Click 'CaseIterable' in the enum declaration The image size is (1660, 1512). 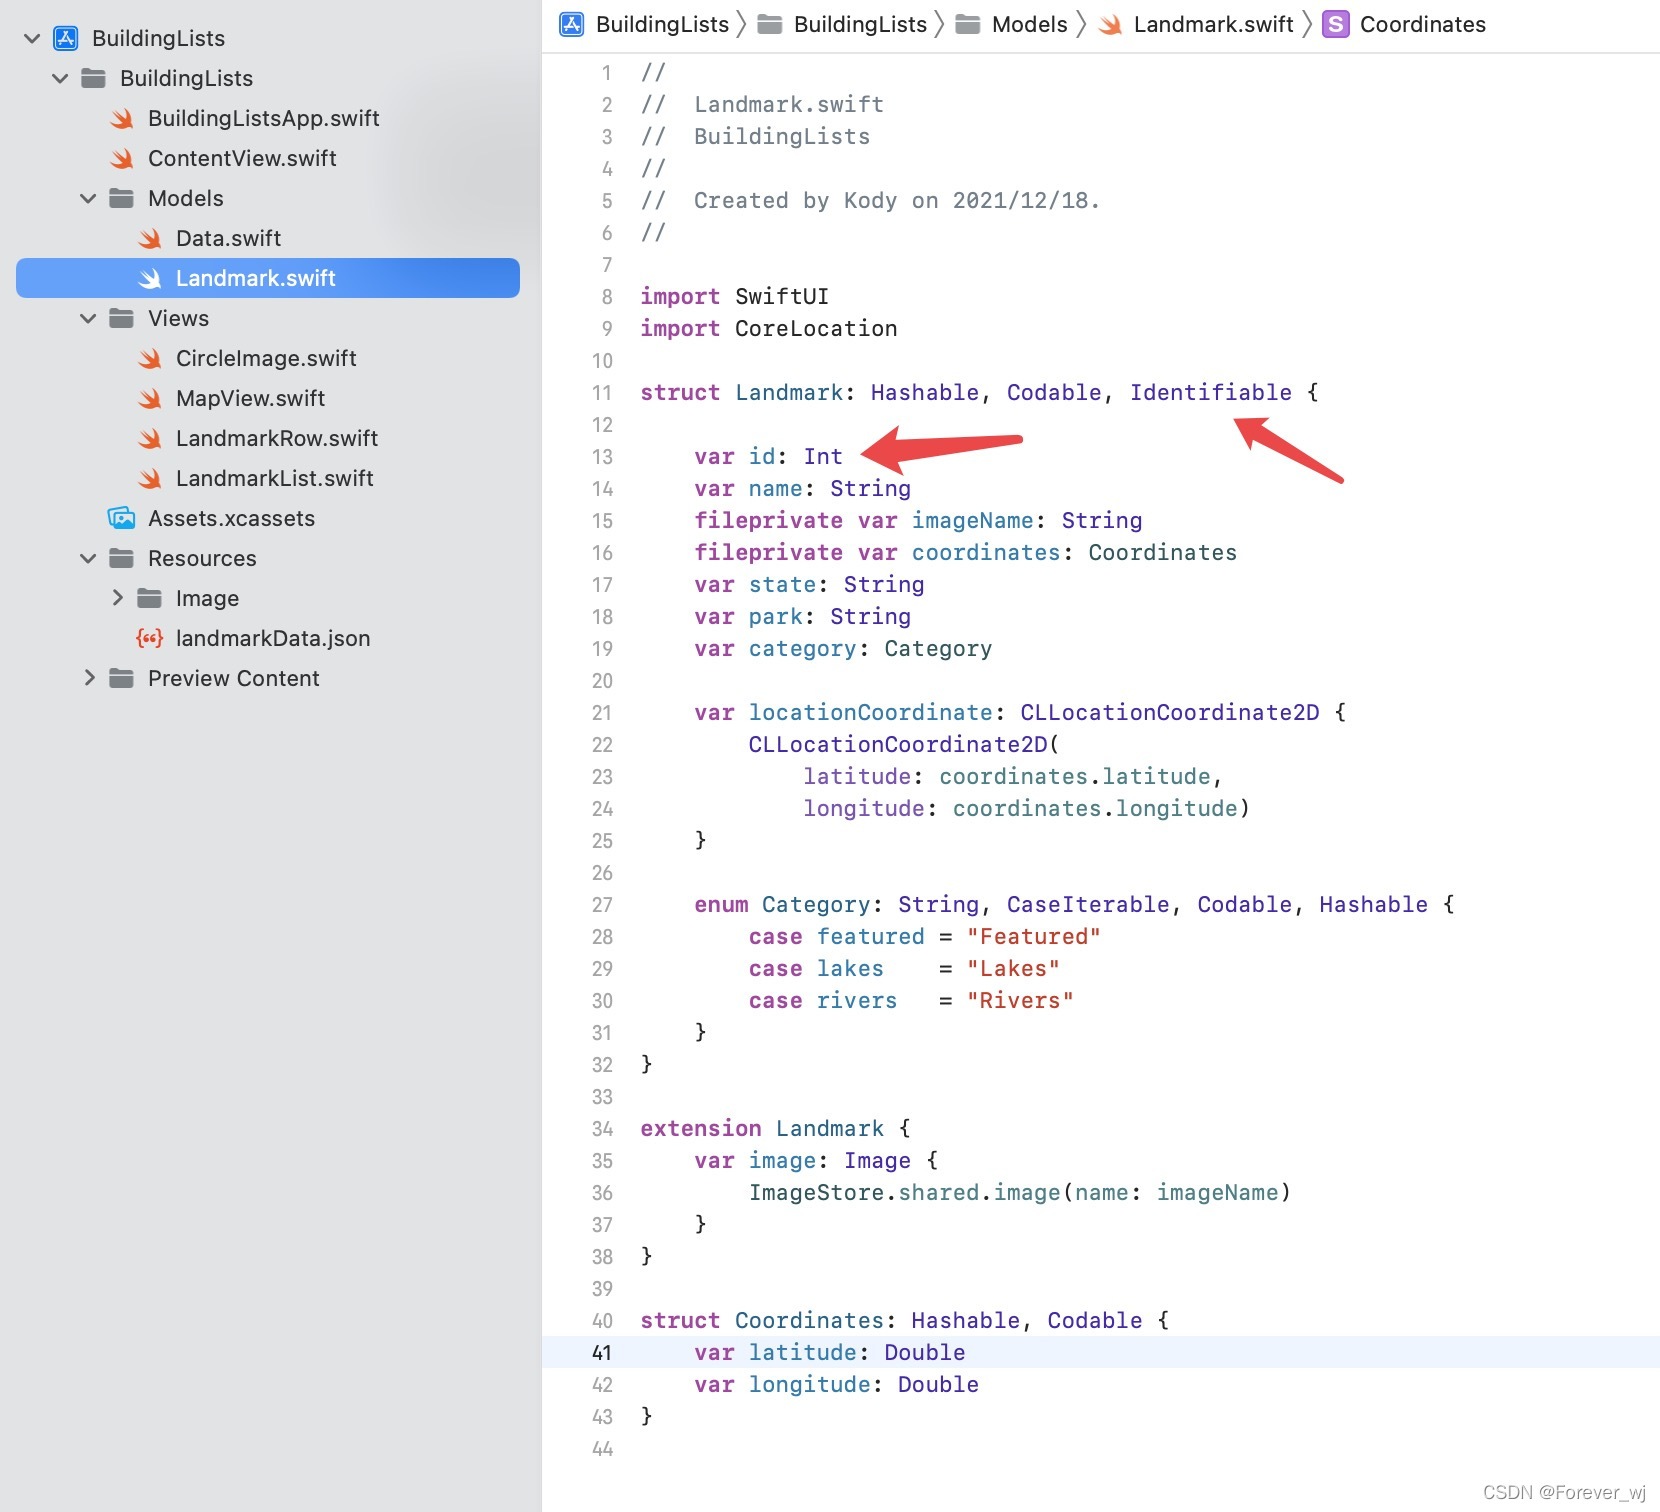click(1088, 904)
